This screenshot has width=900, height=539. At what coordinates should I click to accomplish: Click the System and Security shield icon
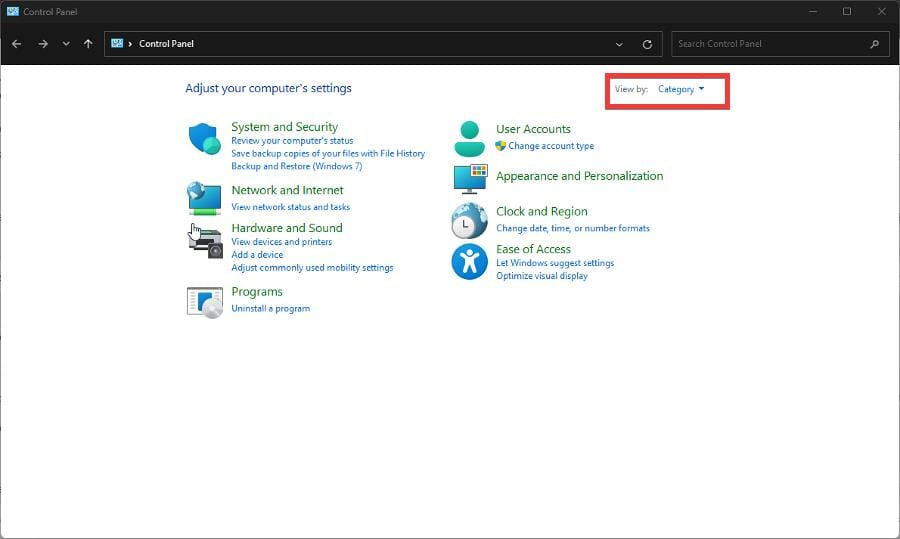click(x=204, y=139)
